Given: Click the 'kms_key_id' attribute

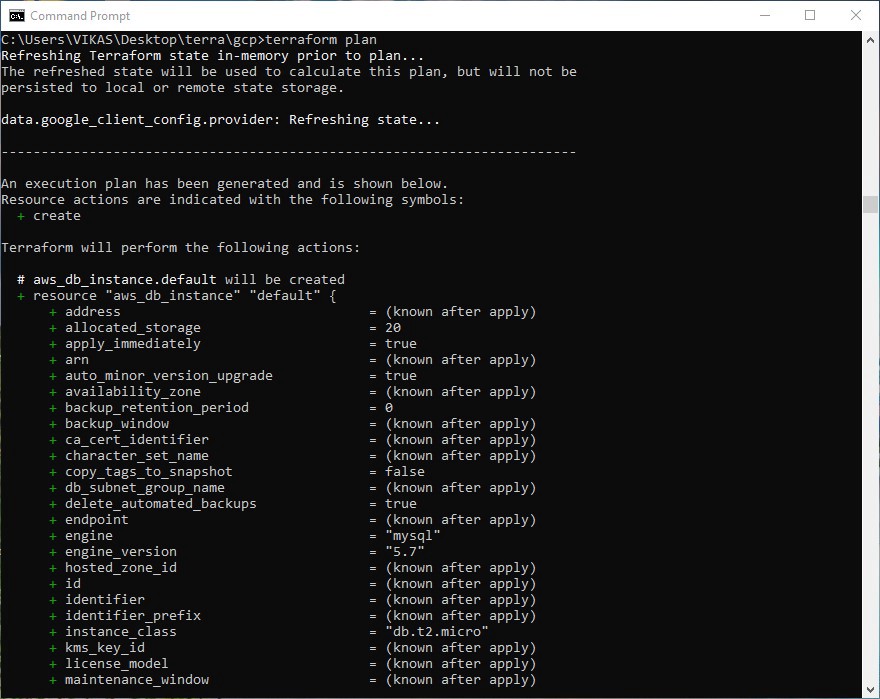Looking at the screenshot, I should 104,647.
